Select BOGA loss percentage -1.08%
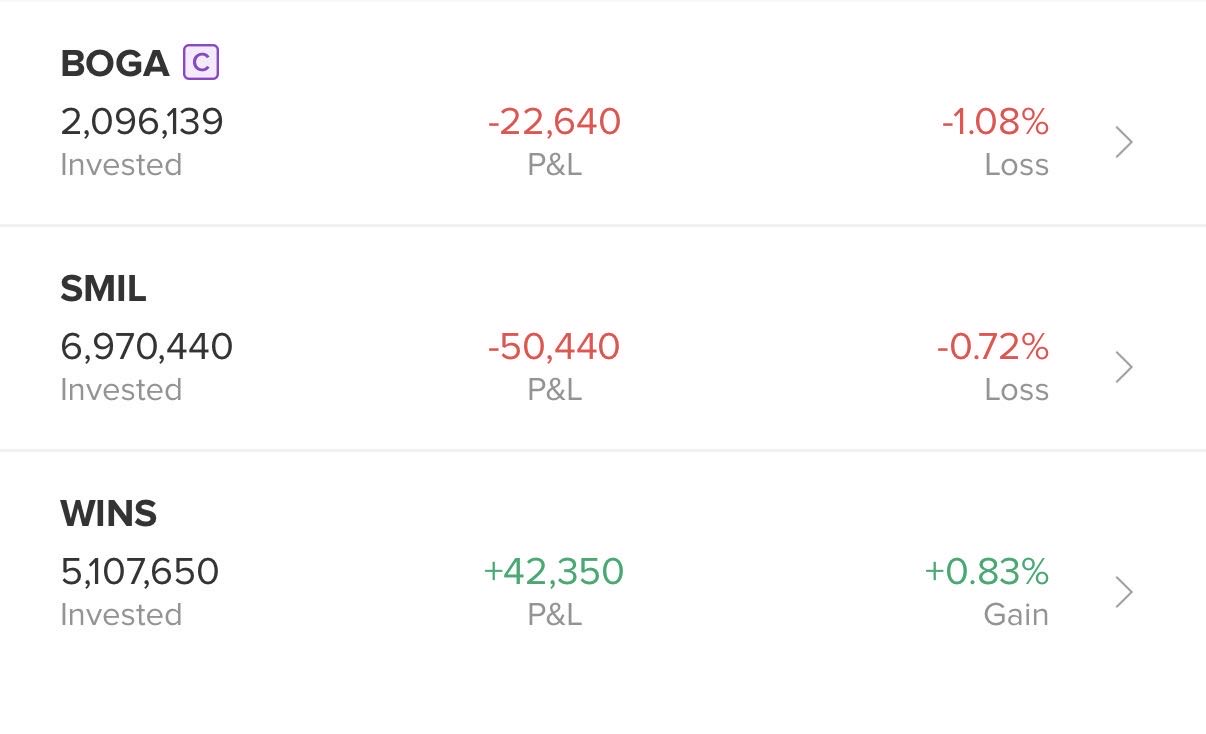Image resolution: width=1206 pixels, height=734 pixels. pos(995,122)
